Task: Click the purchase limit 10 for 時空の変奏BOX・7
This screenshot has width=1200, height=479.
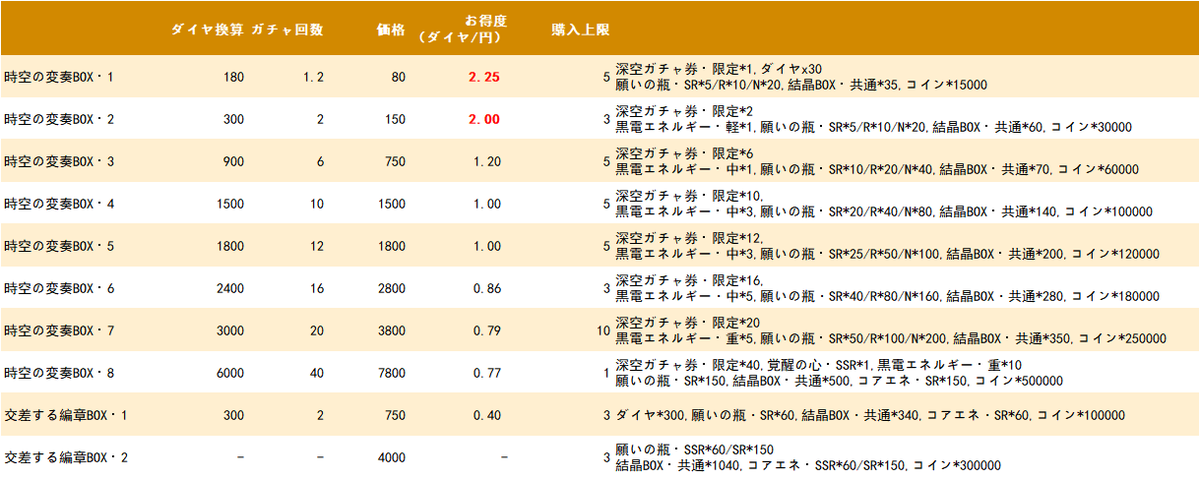Action: 602,330
